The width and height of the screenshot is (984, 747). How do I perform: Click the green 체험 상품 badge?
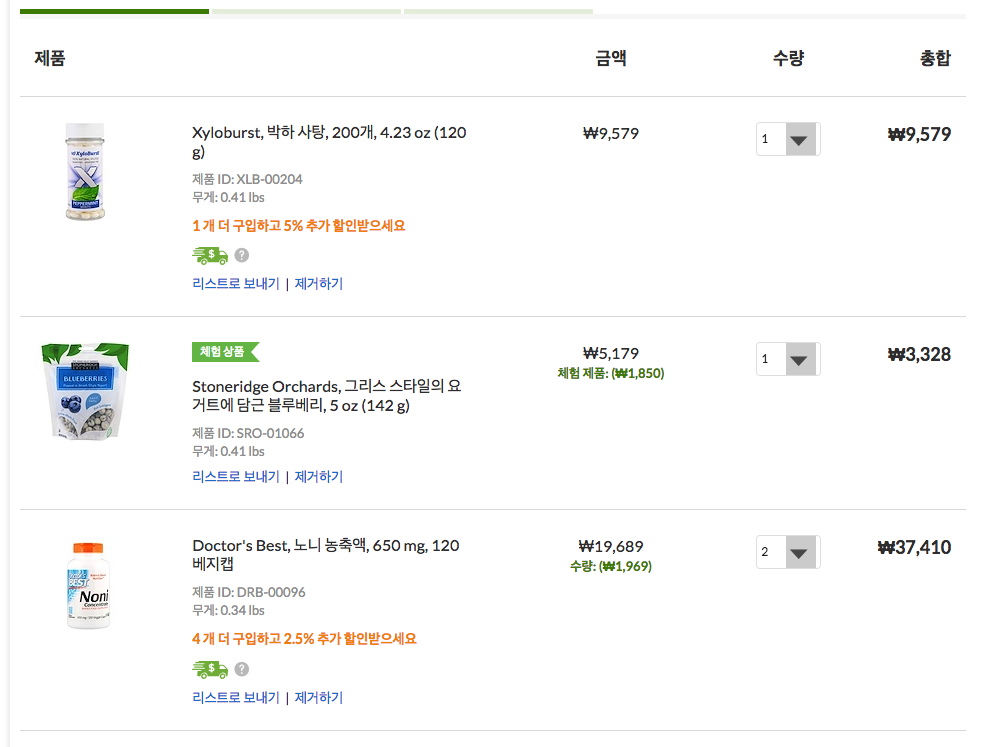[225, 351]
